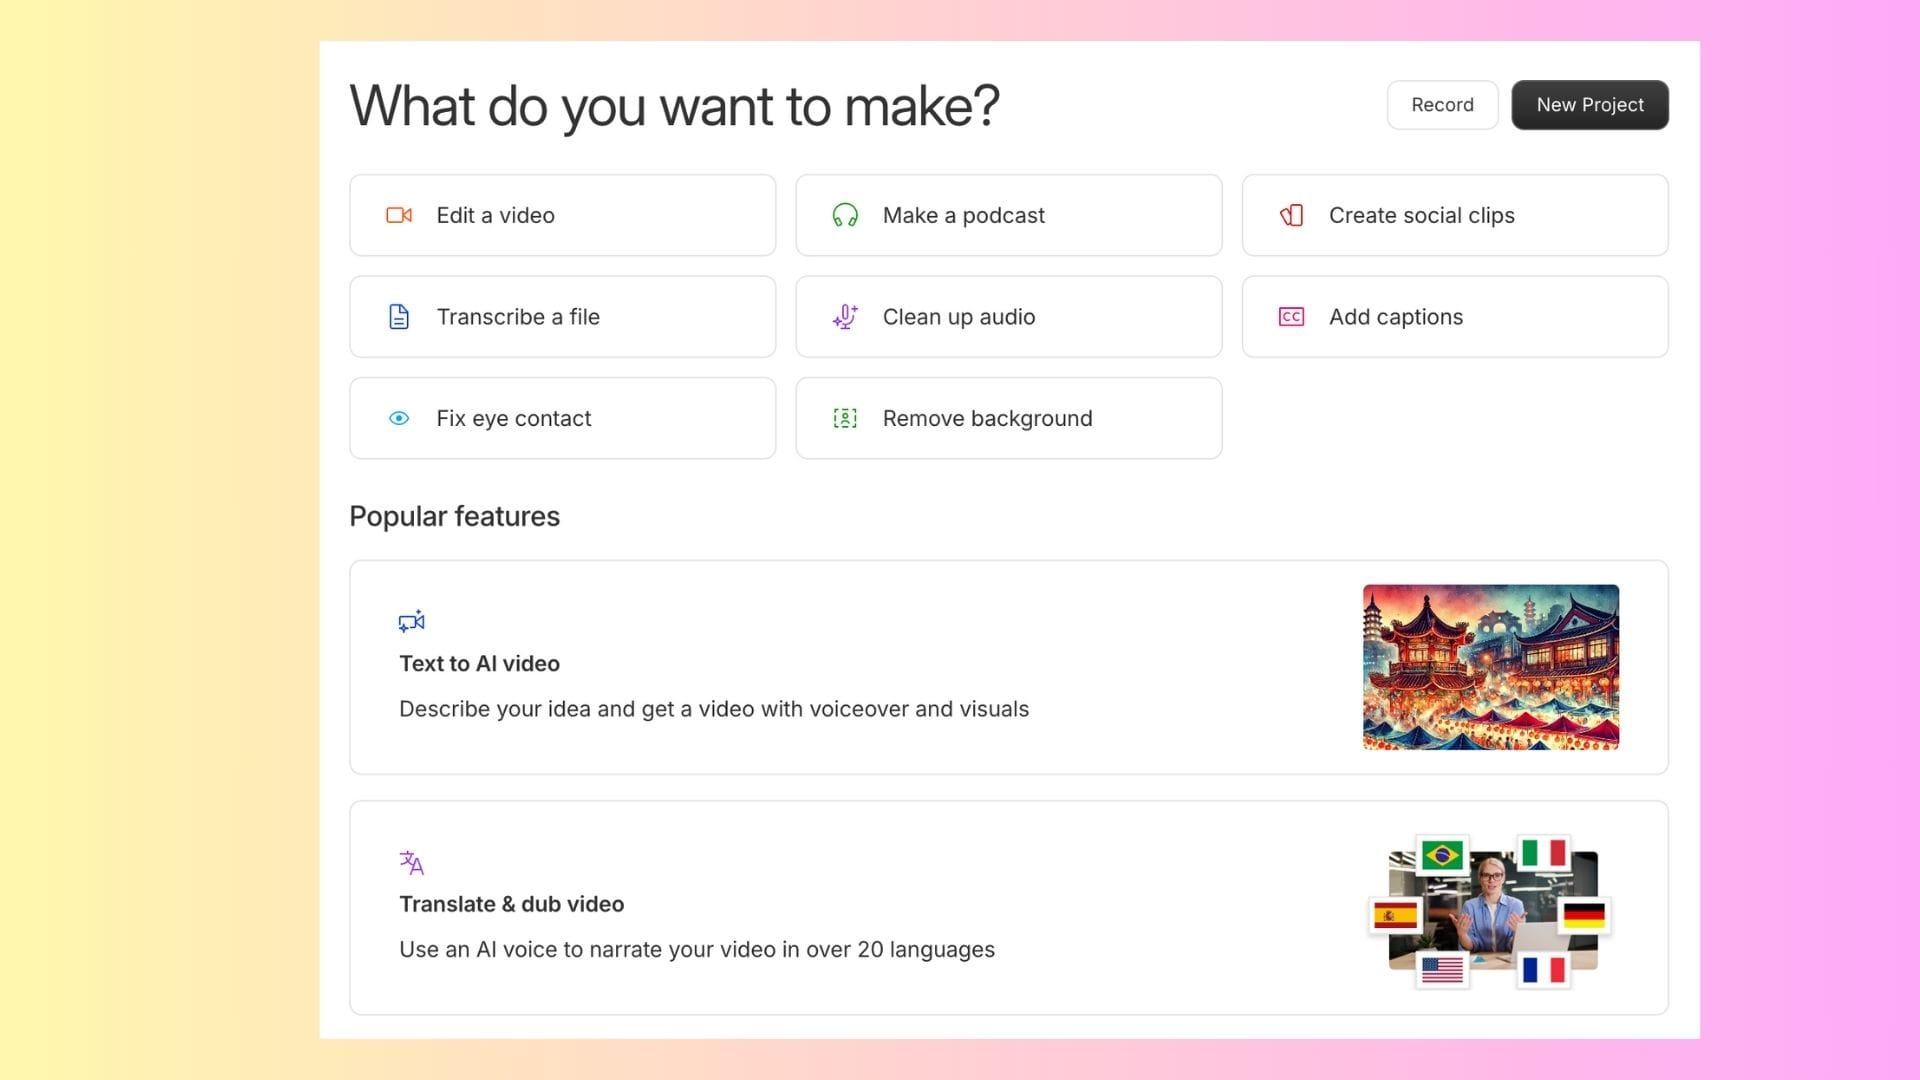
Task: Click the blue document transcribe icon
Action: (x=399, y=317)
